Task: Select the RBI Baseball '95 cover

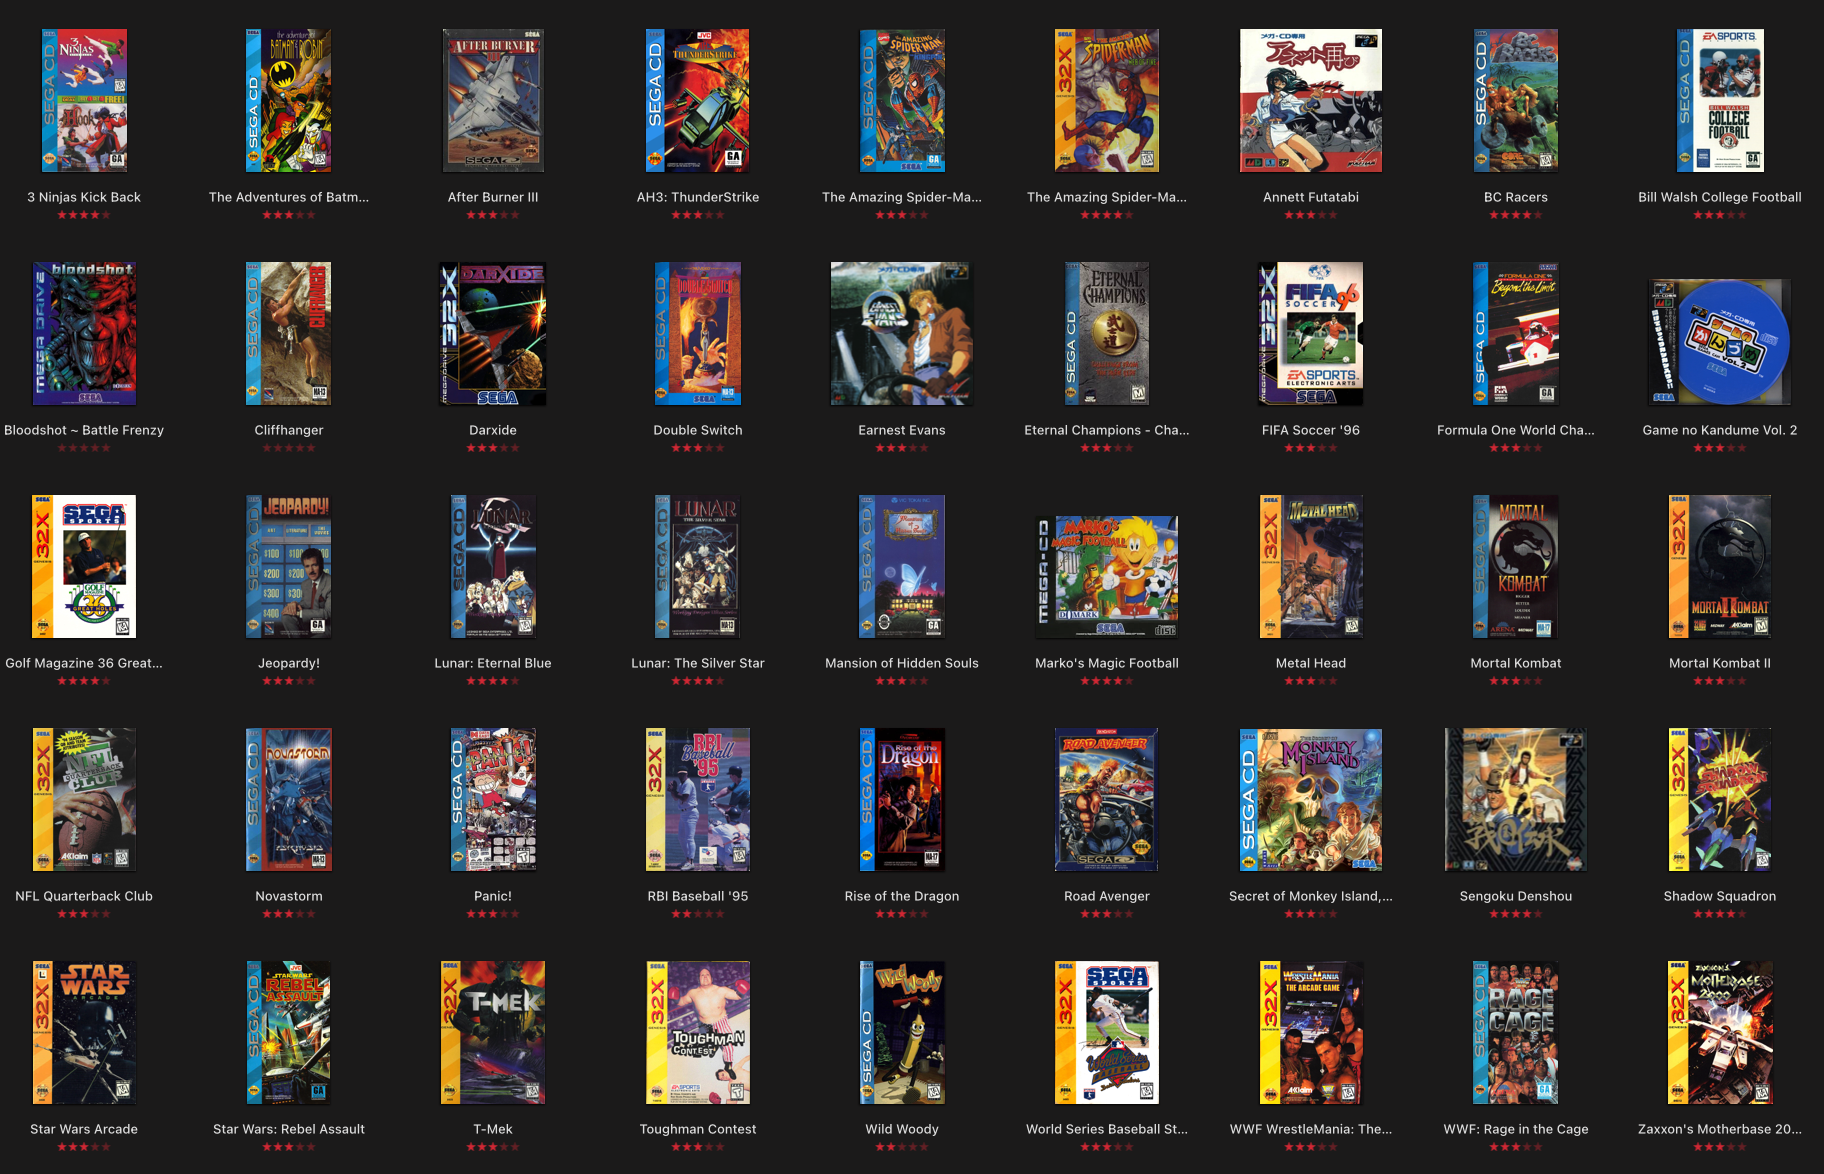Action: click(x=698, y=799)
